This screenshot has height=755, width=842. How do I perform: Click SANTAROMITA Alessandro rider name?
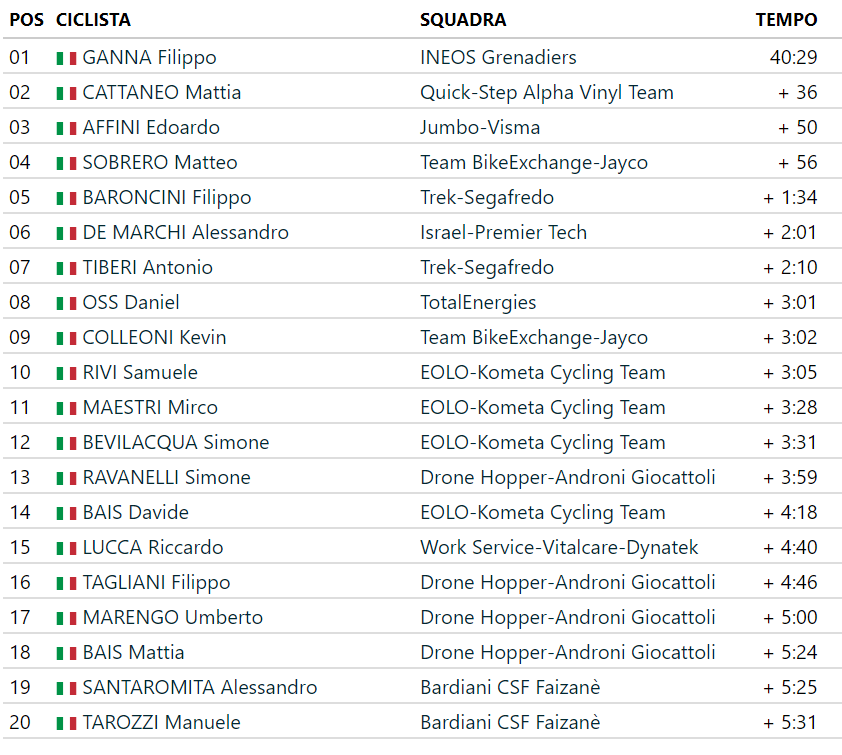click(x=200, y=688)
